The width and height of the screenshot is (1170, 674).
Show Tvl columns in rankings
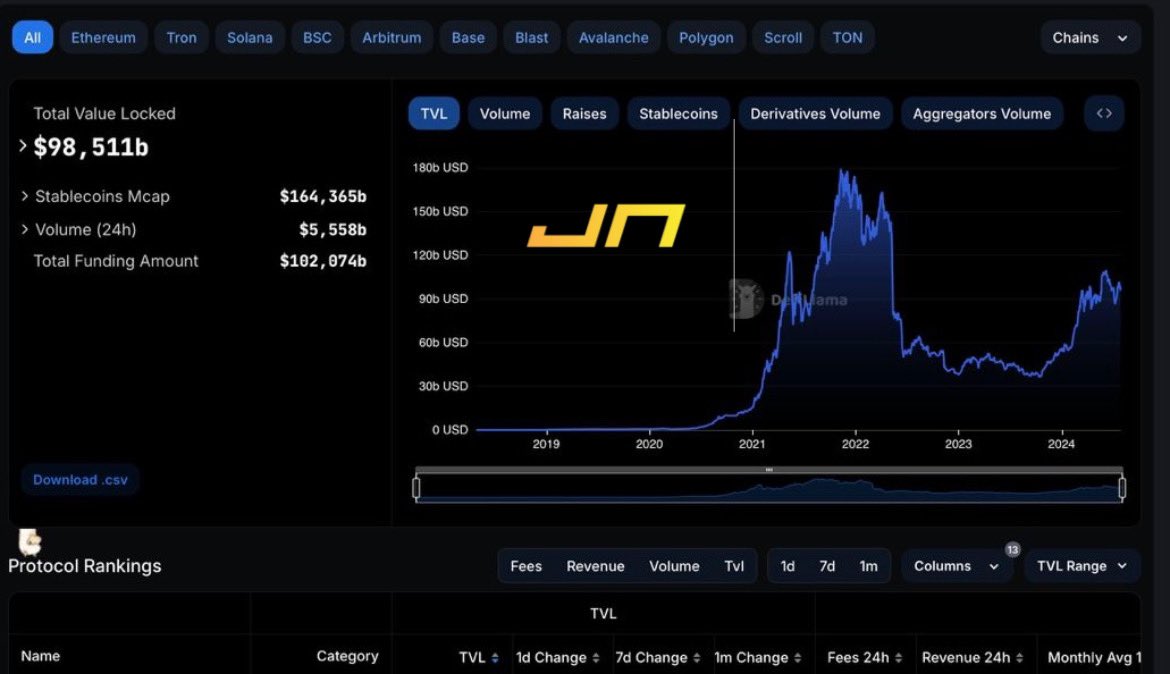734,566
